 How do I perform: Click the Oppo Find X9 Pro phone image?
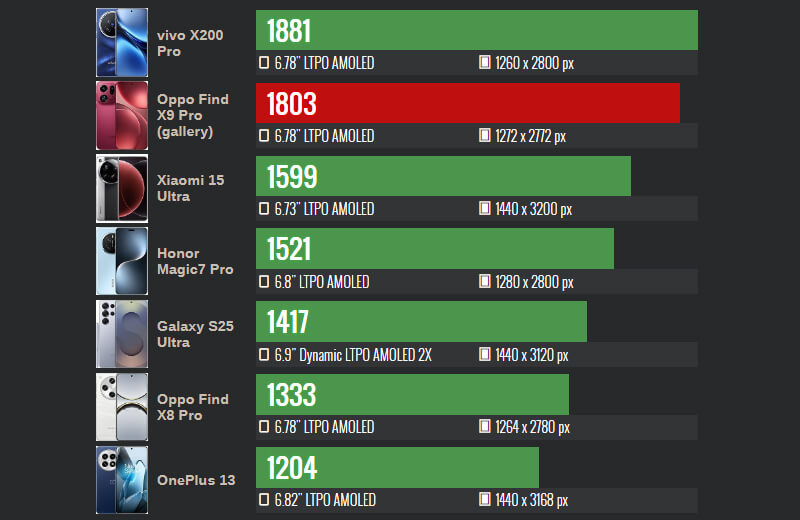pos(122,116)
